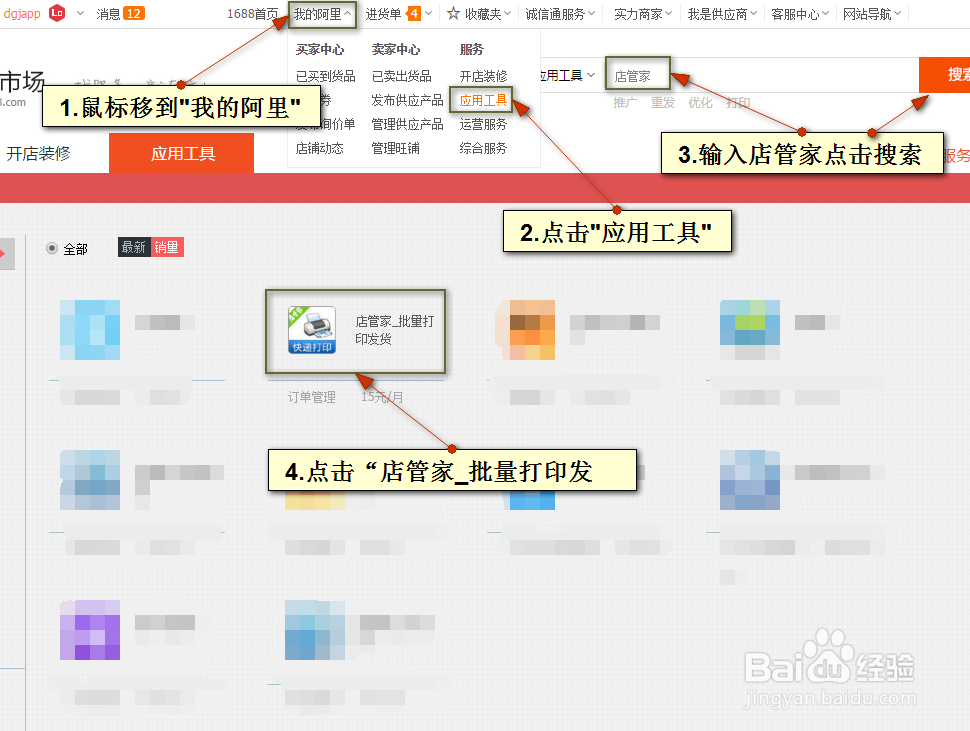The image size is (970, 731).
Task: Toggle sorting to 最新
Action: 133,246
